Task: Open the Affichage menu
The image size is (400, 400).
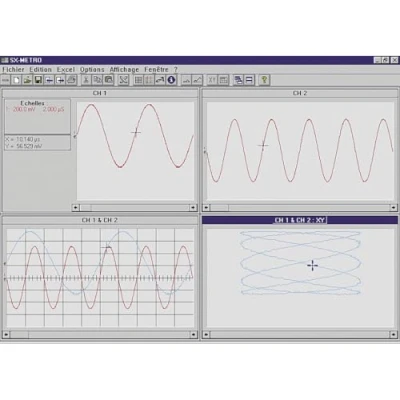Action: pos(124,69)
